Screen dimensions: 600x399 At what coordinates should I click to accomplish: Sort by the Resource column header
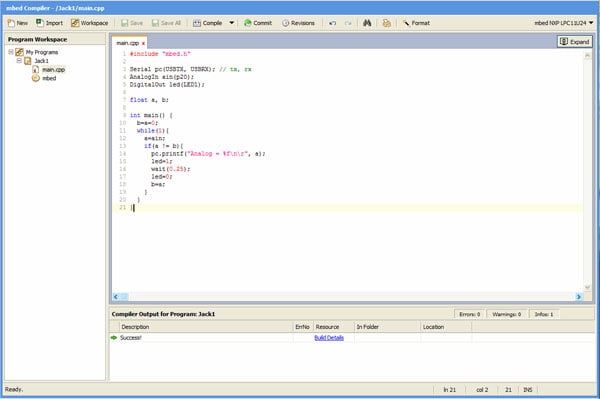pyautogui.click(x=333, y=327)
